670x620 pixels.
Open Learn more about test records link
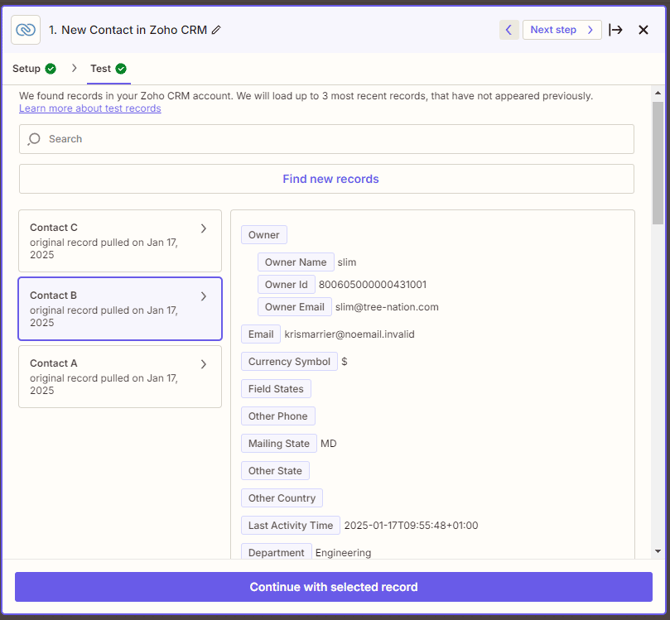90,109
